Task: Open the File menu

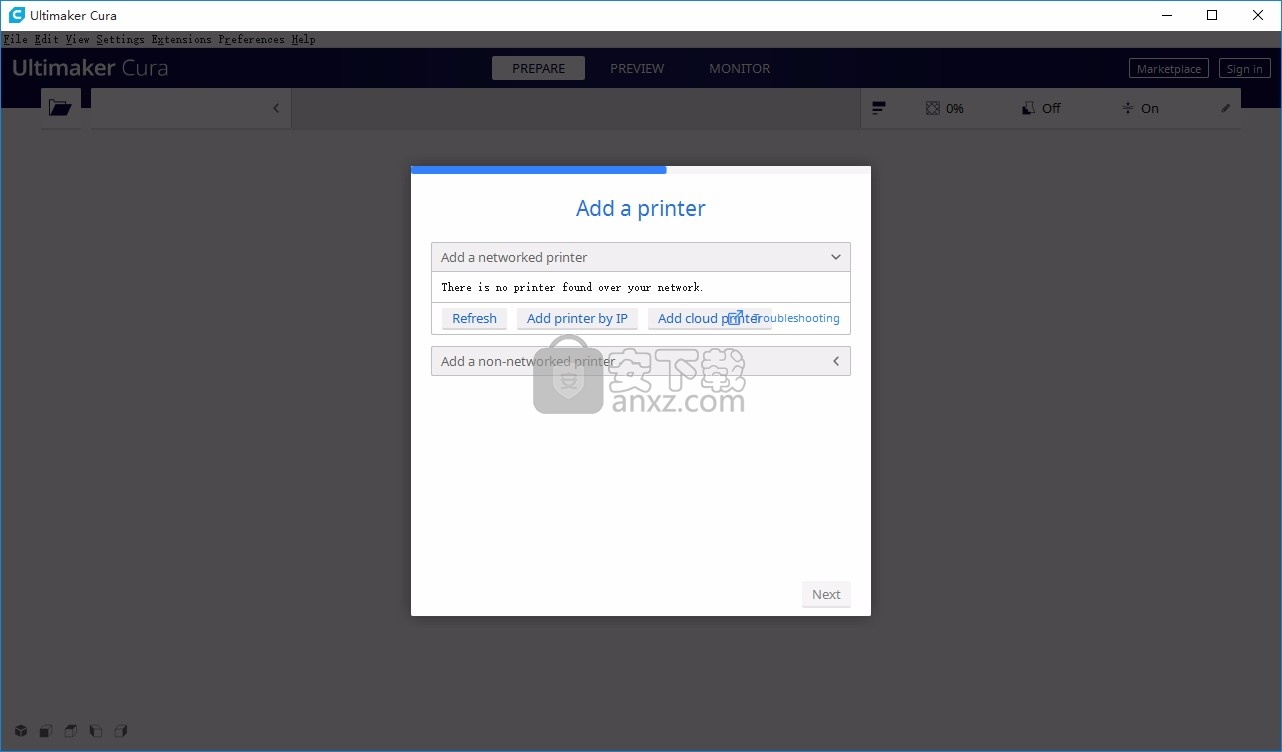Action: (x=16, y=40)
